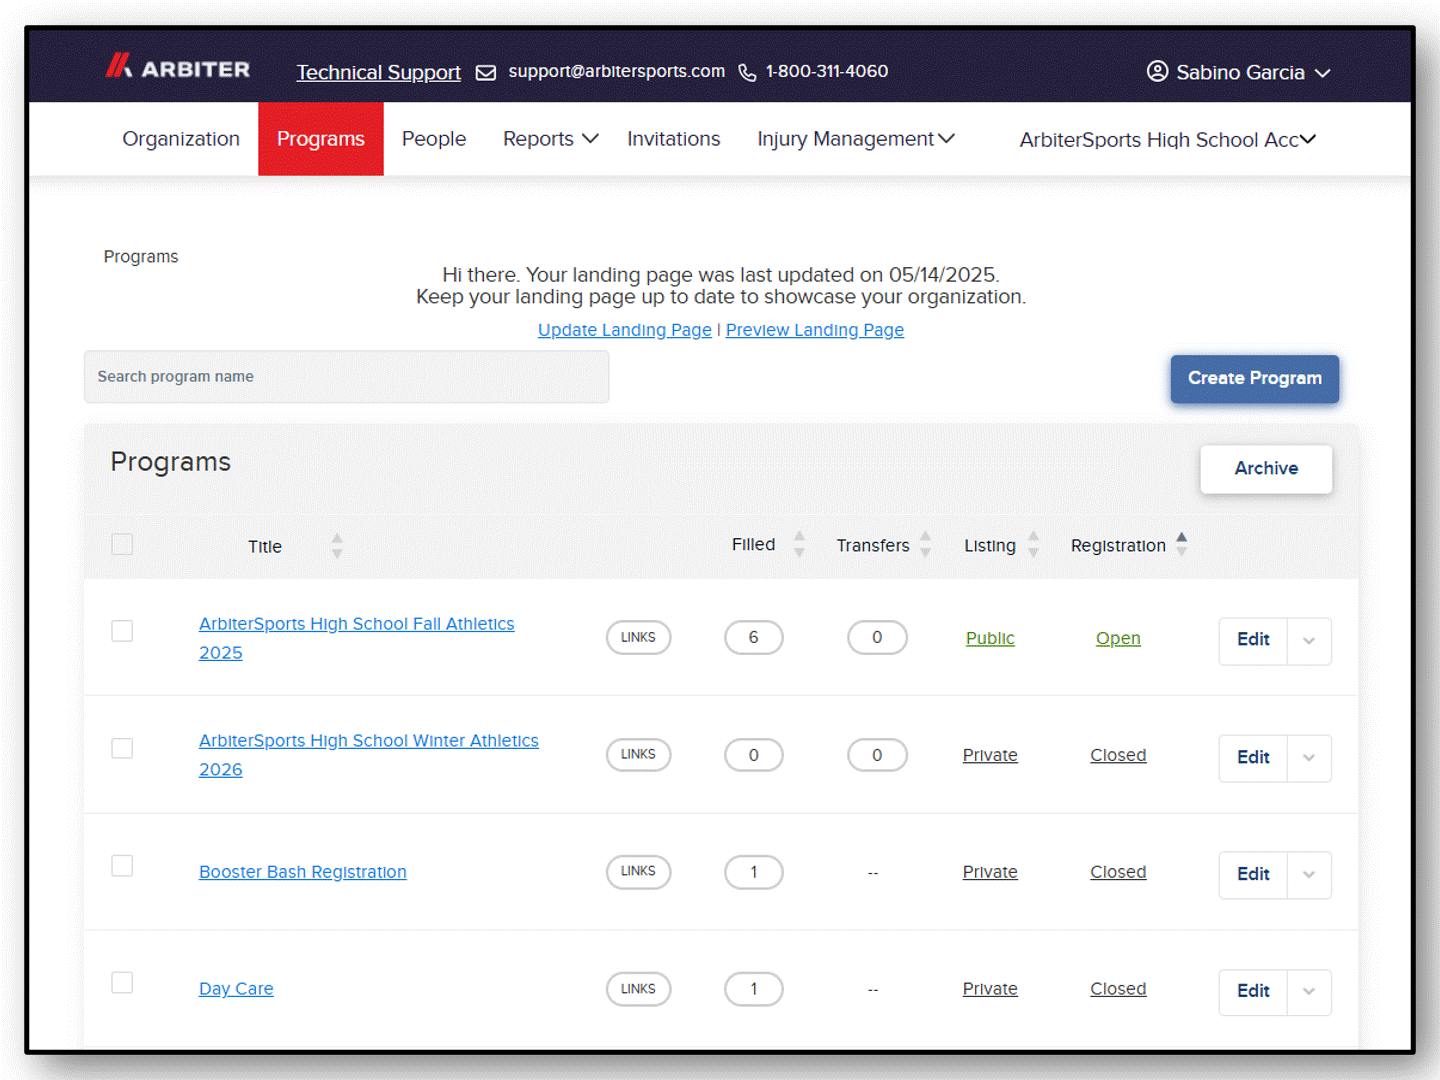Click the Update Landing Page link

625,330
